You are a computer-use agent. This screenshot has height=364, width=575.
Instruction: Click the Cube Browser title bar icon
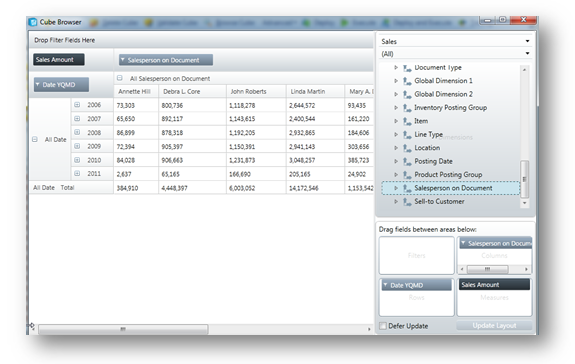pos(33,22)
